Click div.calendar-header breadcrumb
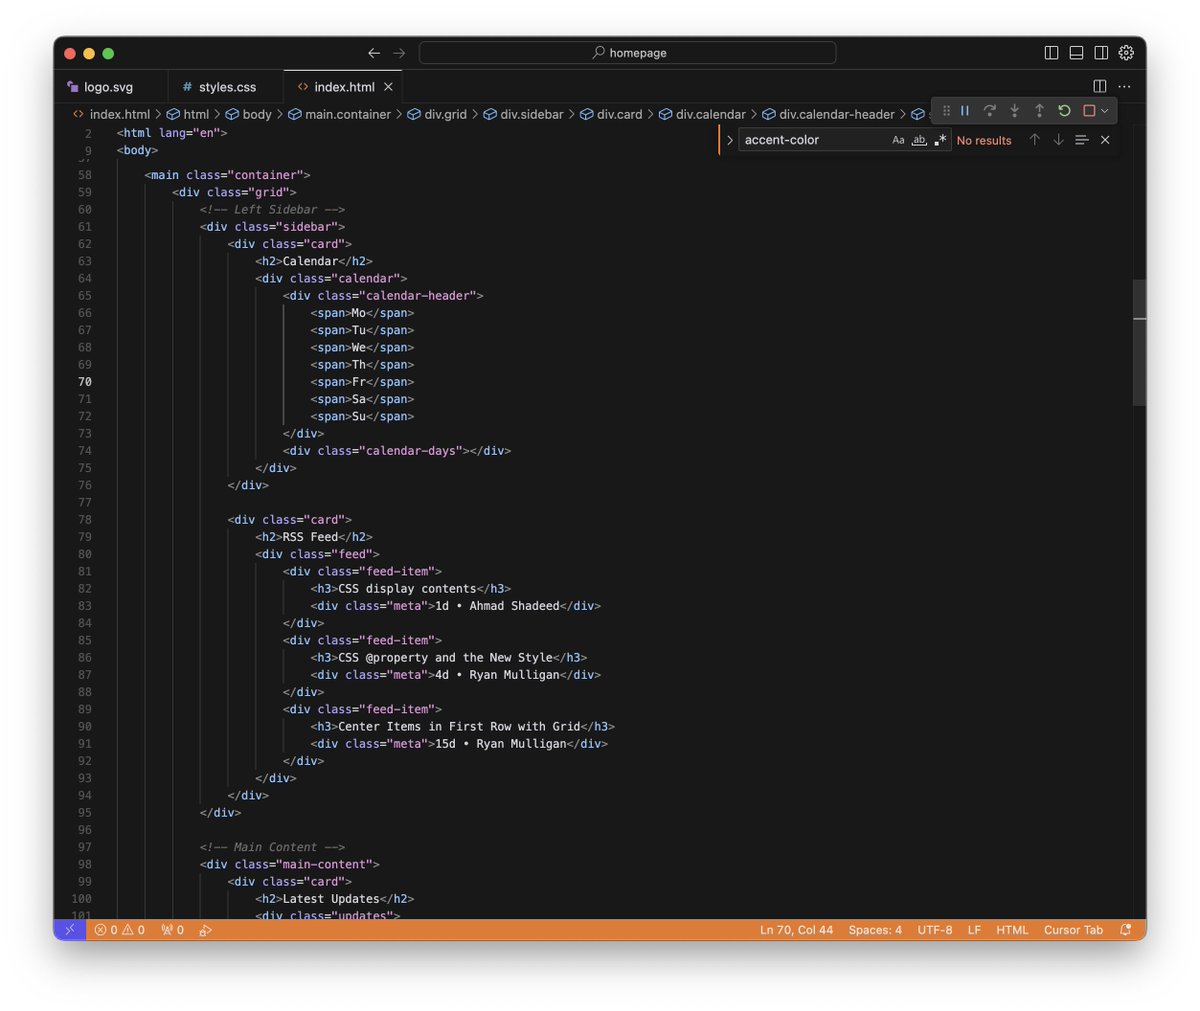The width and height of the screenshot is (1200, 1011). click(828, 114)
